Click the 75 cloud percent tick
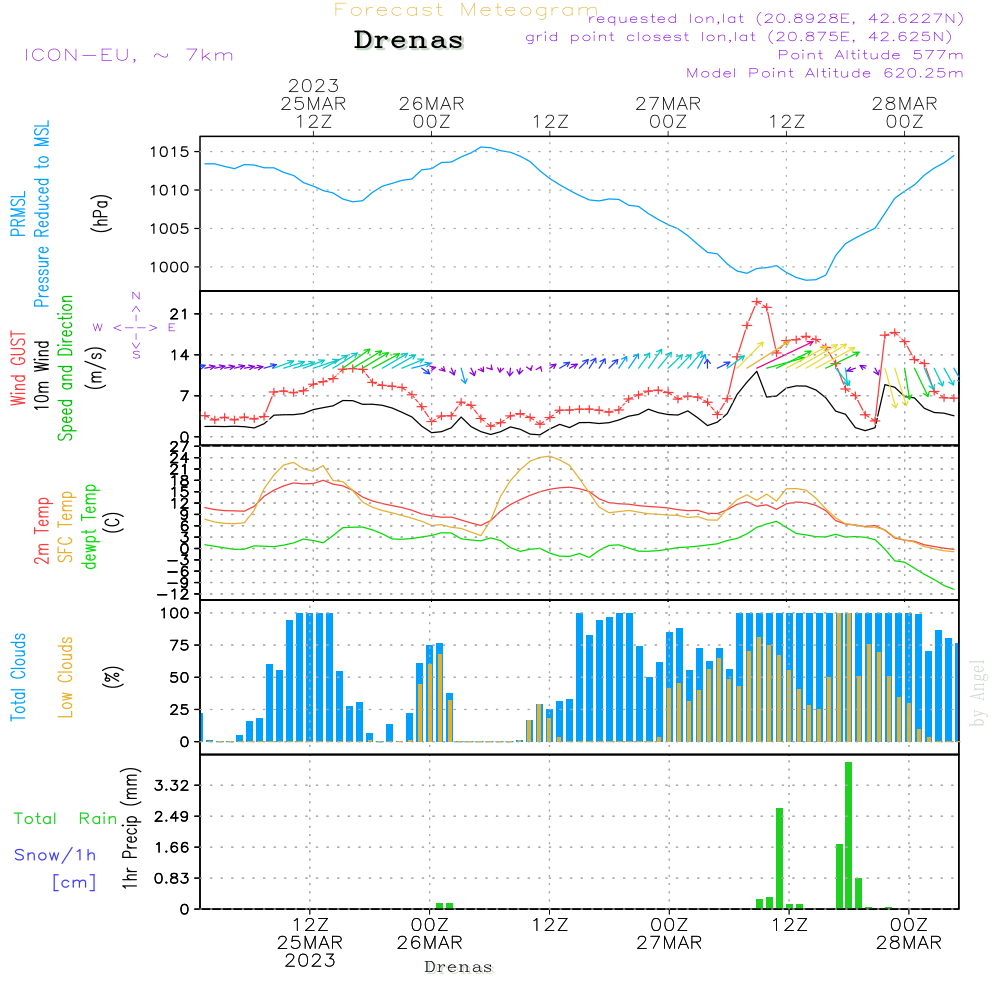This screenshot has width=1000, height=1000. [x=179, y=645]
